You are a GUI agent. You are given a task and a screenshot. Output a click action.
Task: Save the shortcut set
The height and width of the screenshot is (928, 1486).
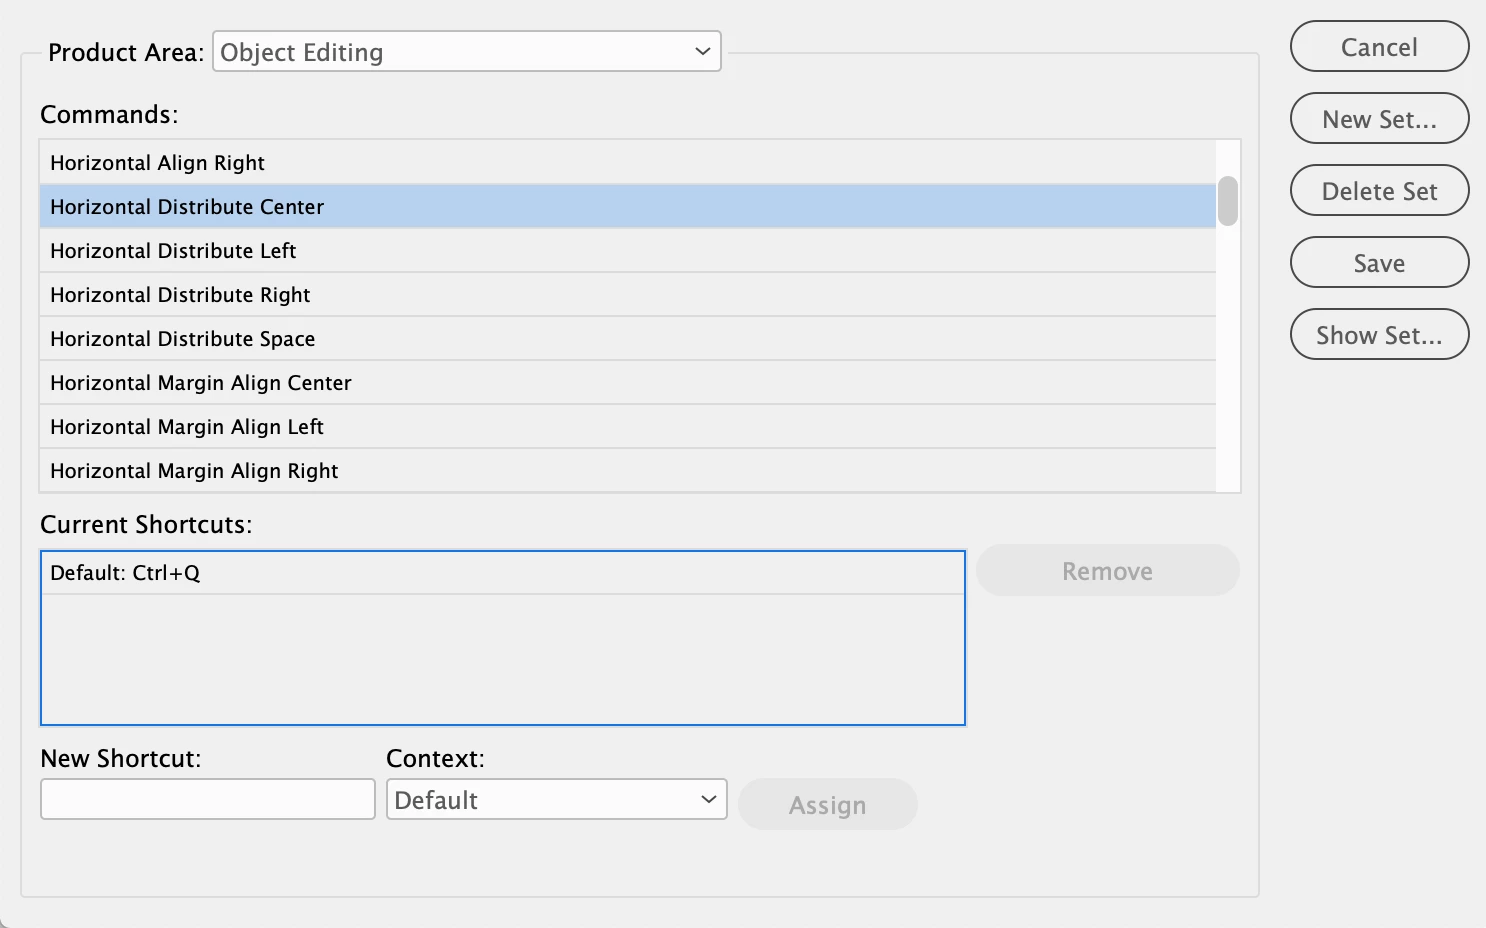click(1379, 263)
